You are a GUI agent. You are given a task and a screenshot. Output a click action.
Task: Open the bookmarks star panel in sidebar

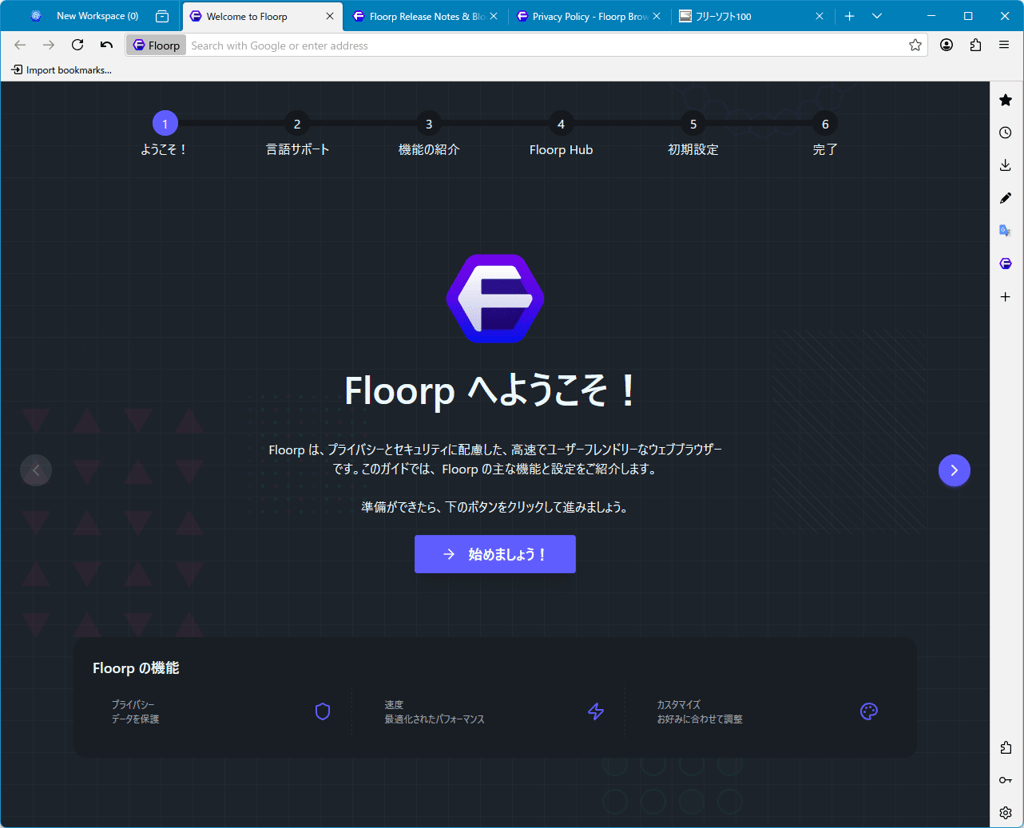[1005, 99]
